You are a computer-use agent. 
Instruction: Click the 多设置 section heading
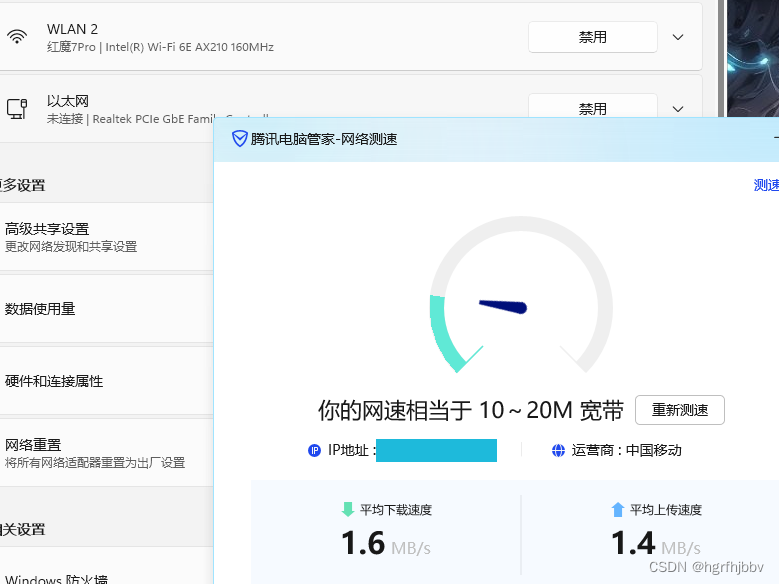(x=23, y=185)
